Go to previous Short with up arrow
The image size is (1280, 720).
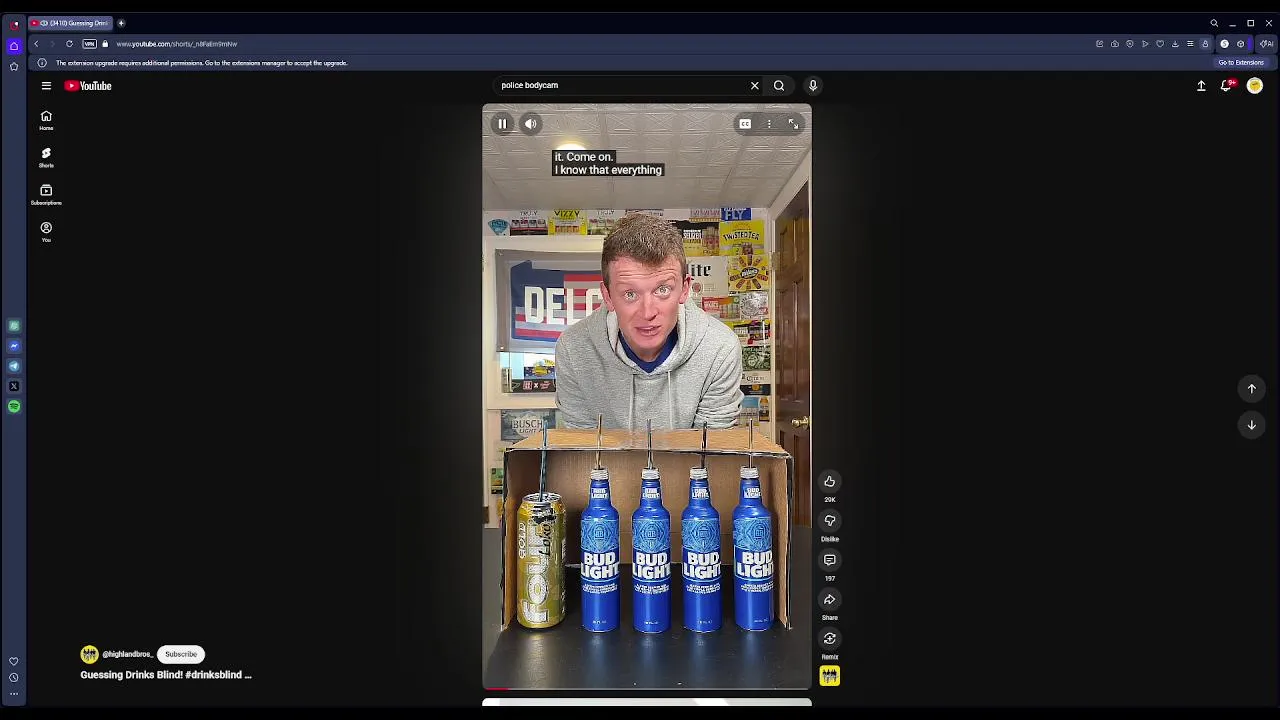1252,389
